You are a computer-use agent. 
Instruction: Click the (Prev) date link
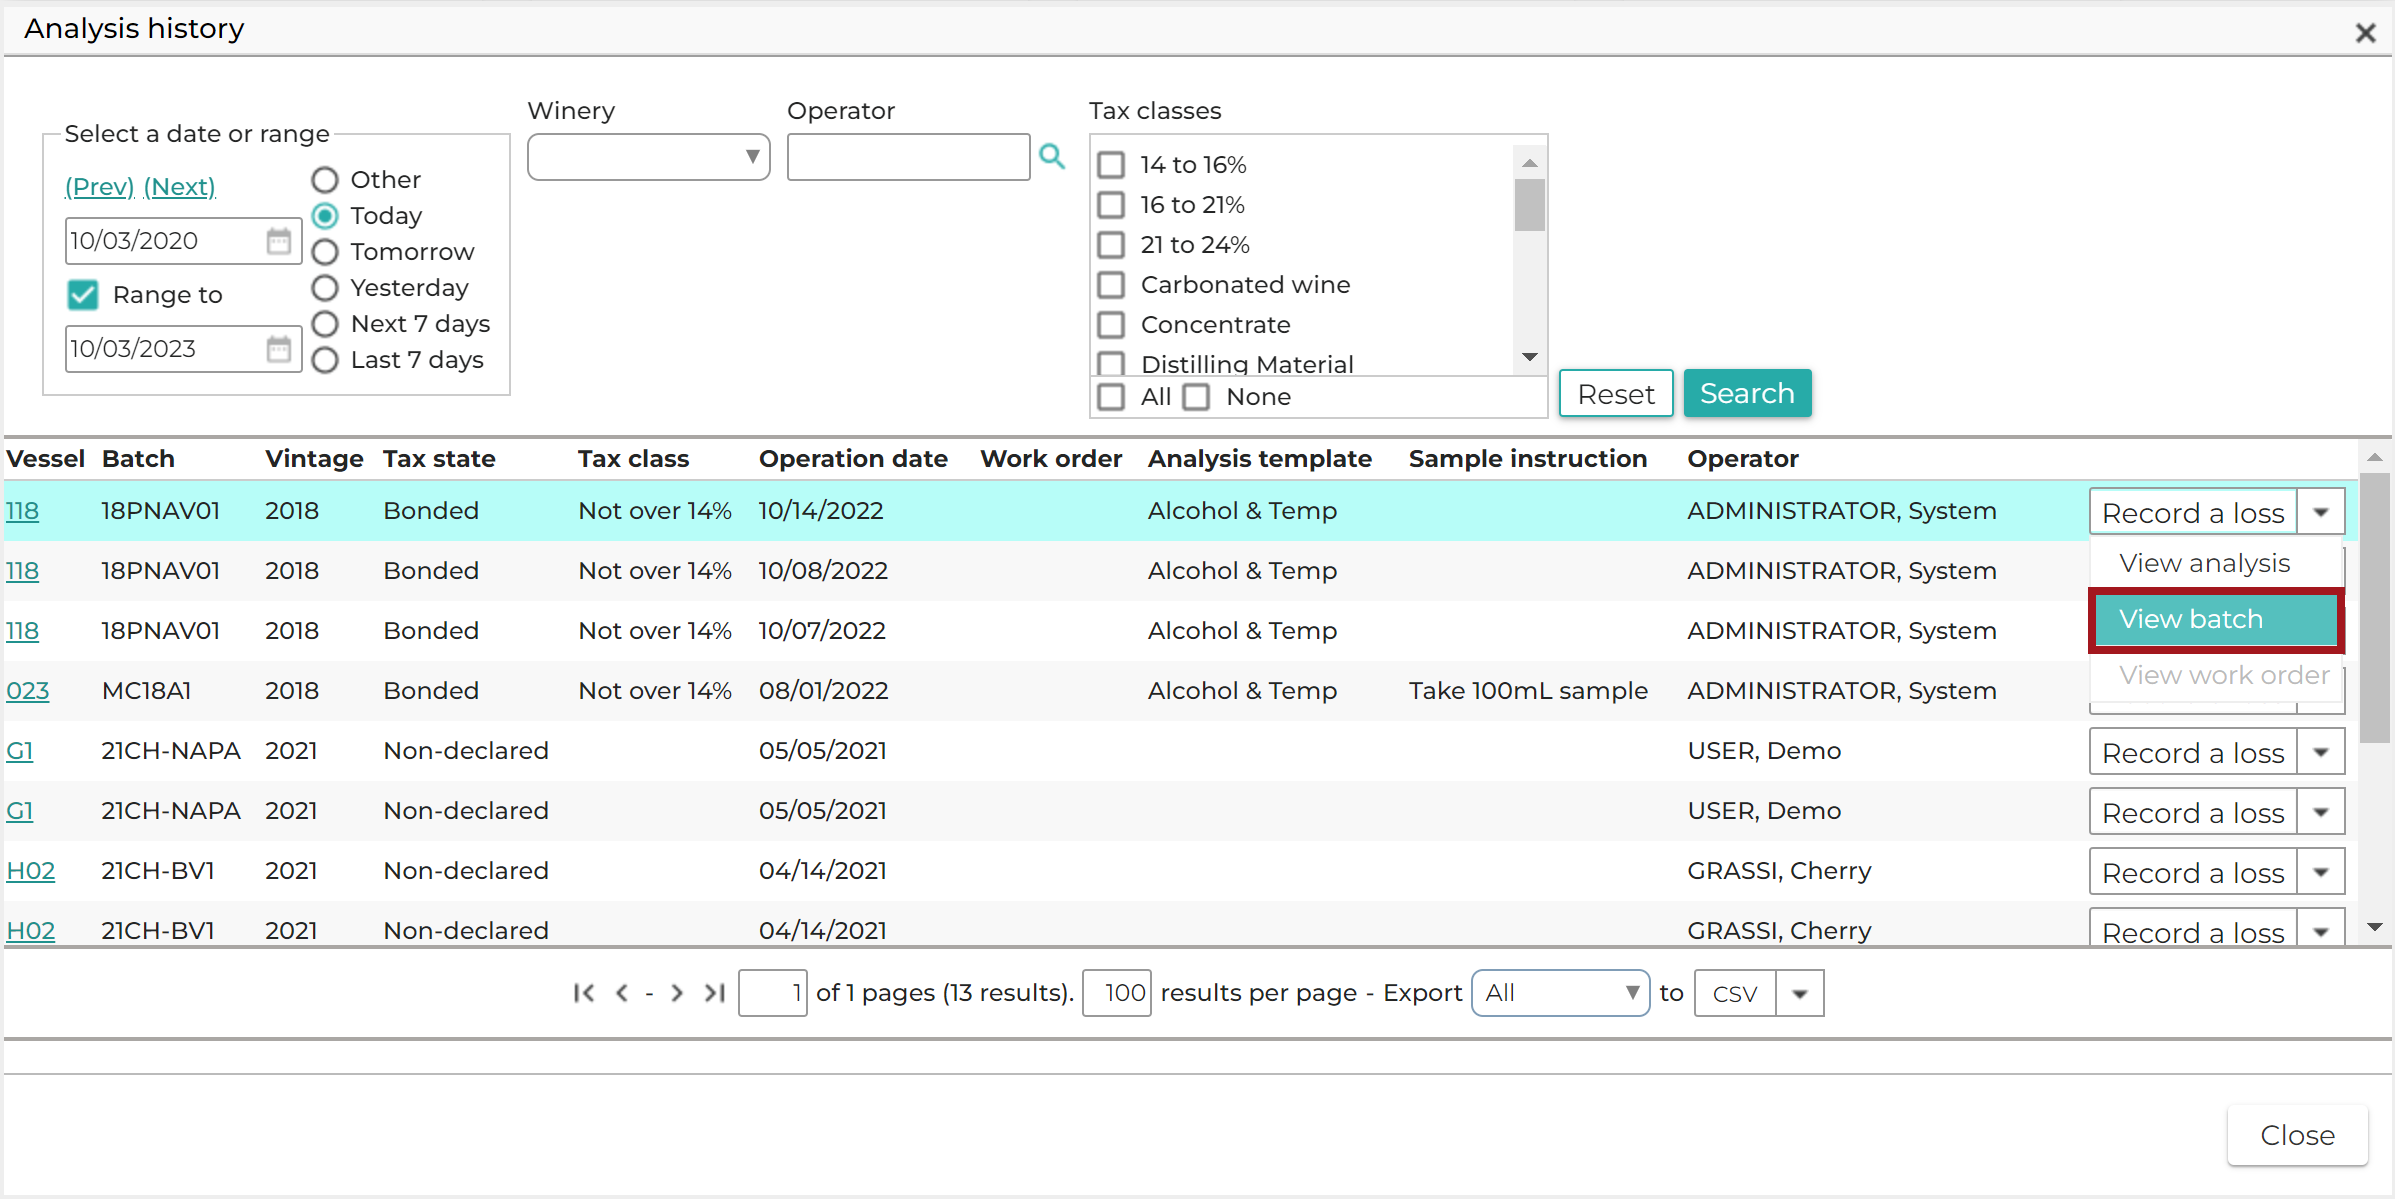click(x=100, y=187)
